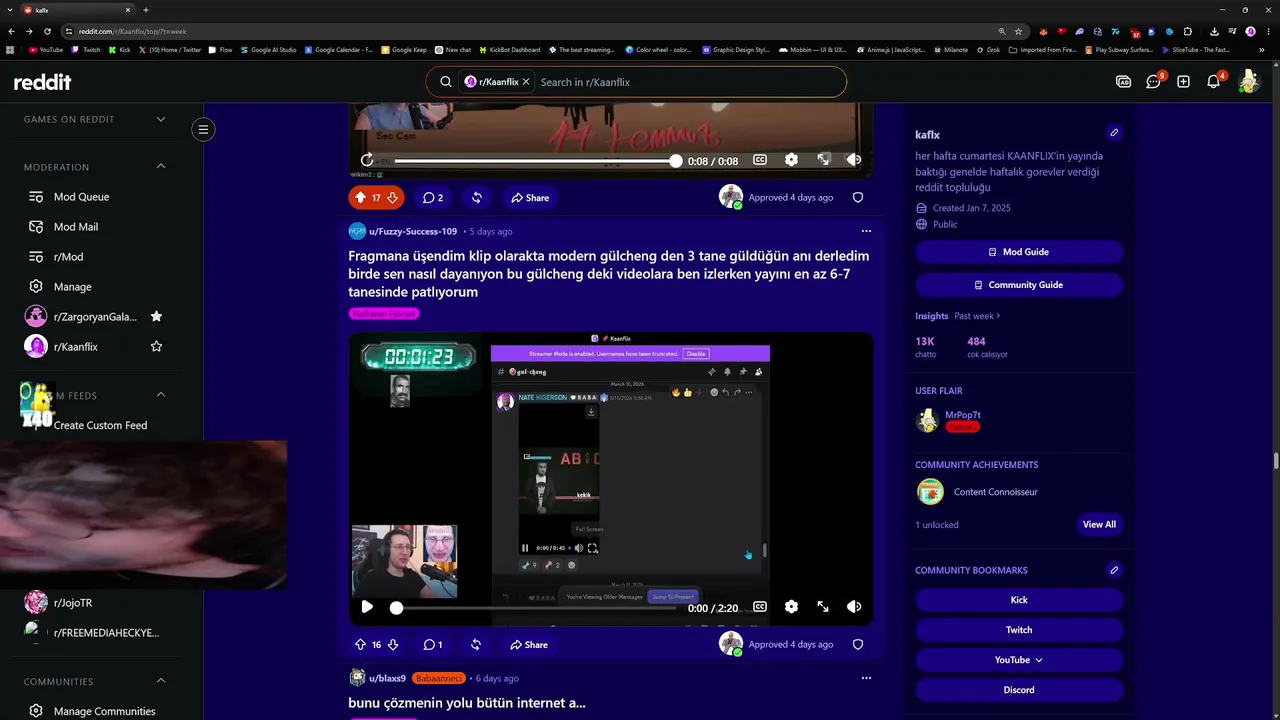This screenshot has width=1280, height=720.
Task: Downvote the Fuzzy-Success-109 post
Action: [394, 645]
